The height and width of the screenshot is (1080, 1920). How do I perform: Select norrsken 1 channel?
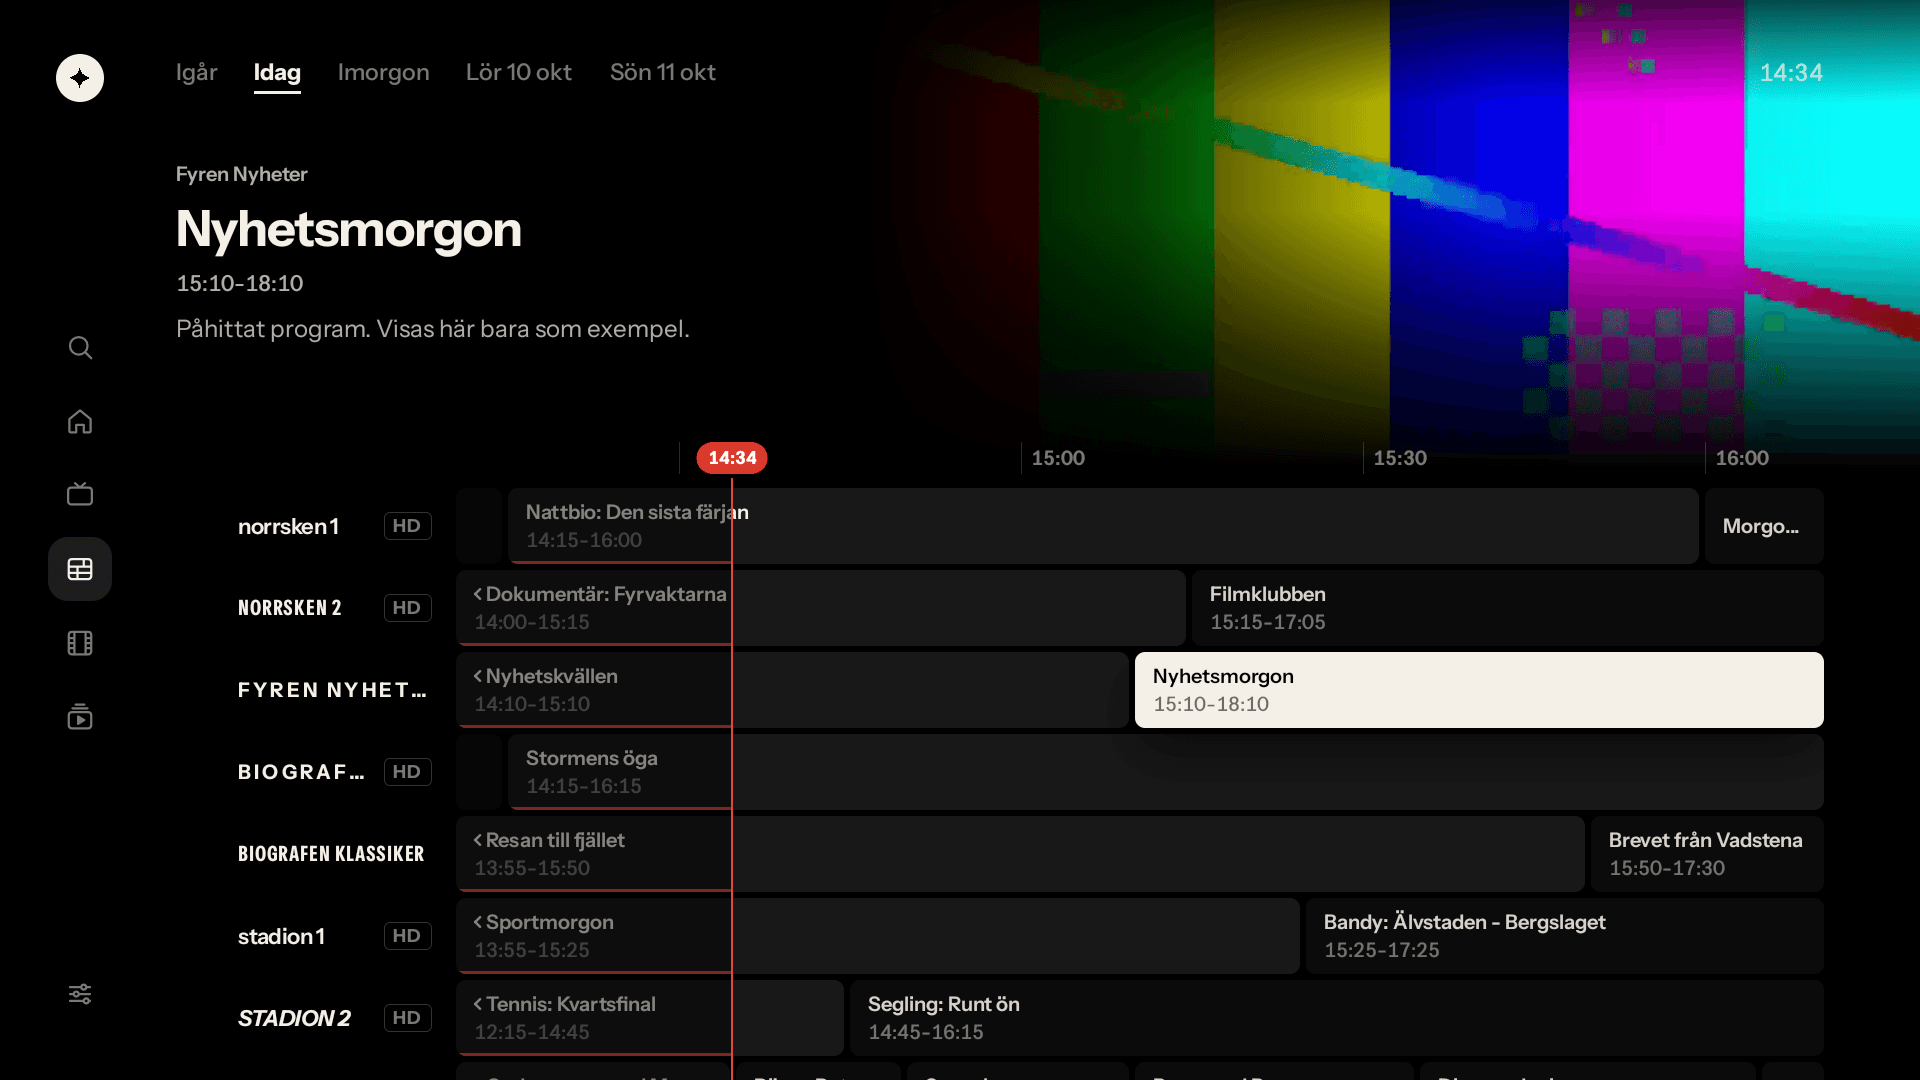point(288,526)
